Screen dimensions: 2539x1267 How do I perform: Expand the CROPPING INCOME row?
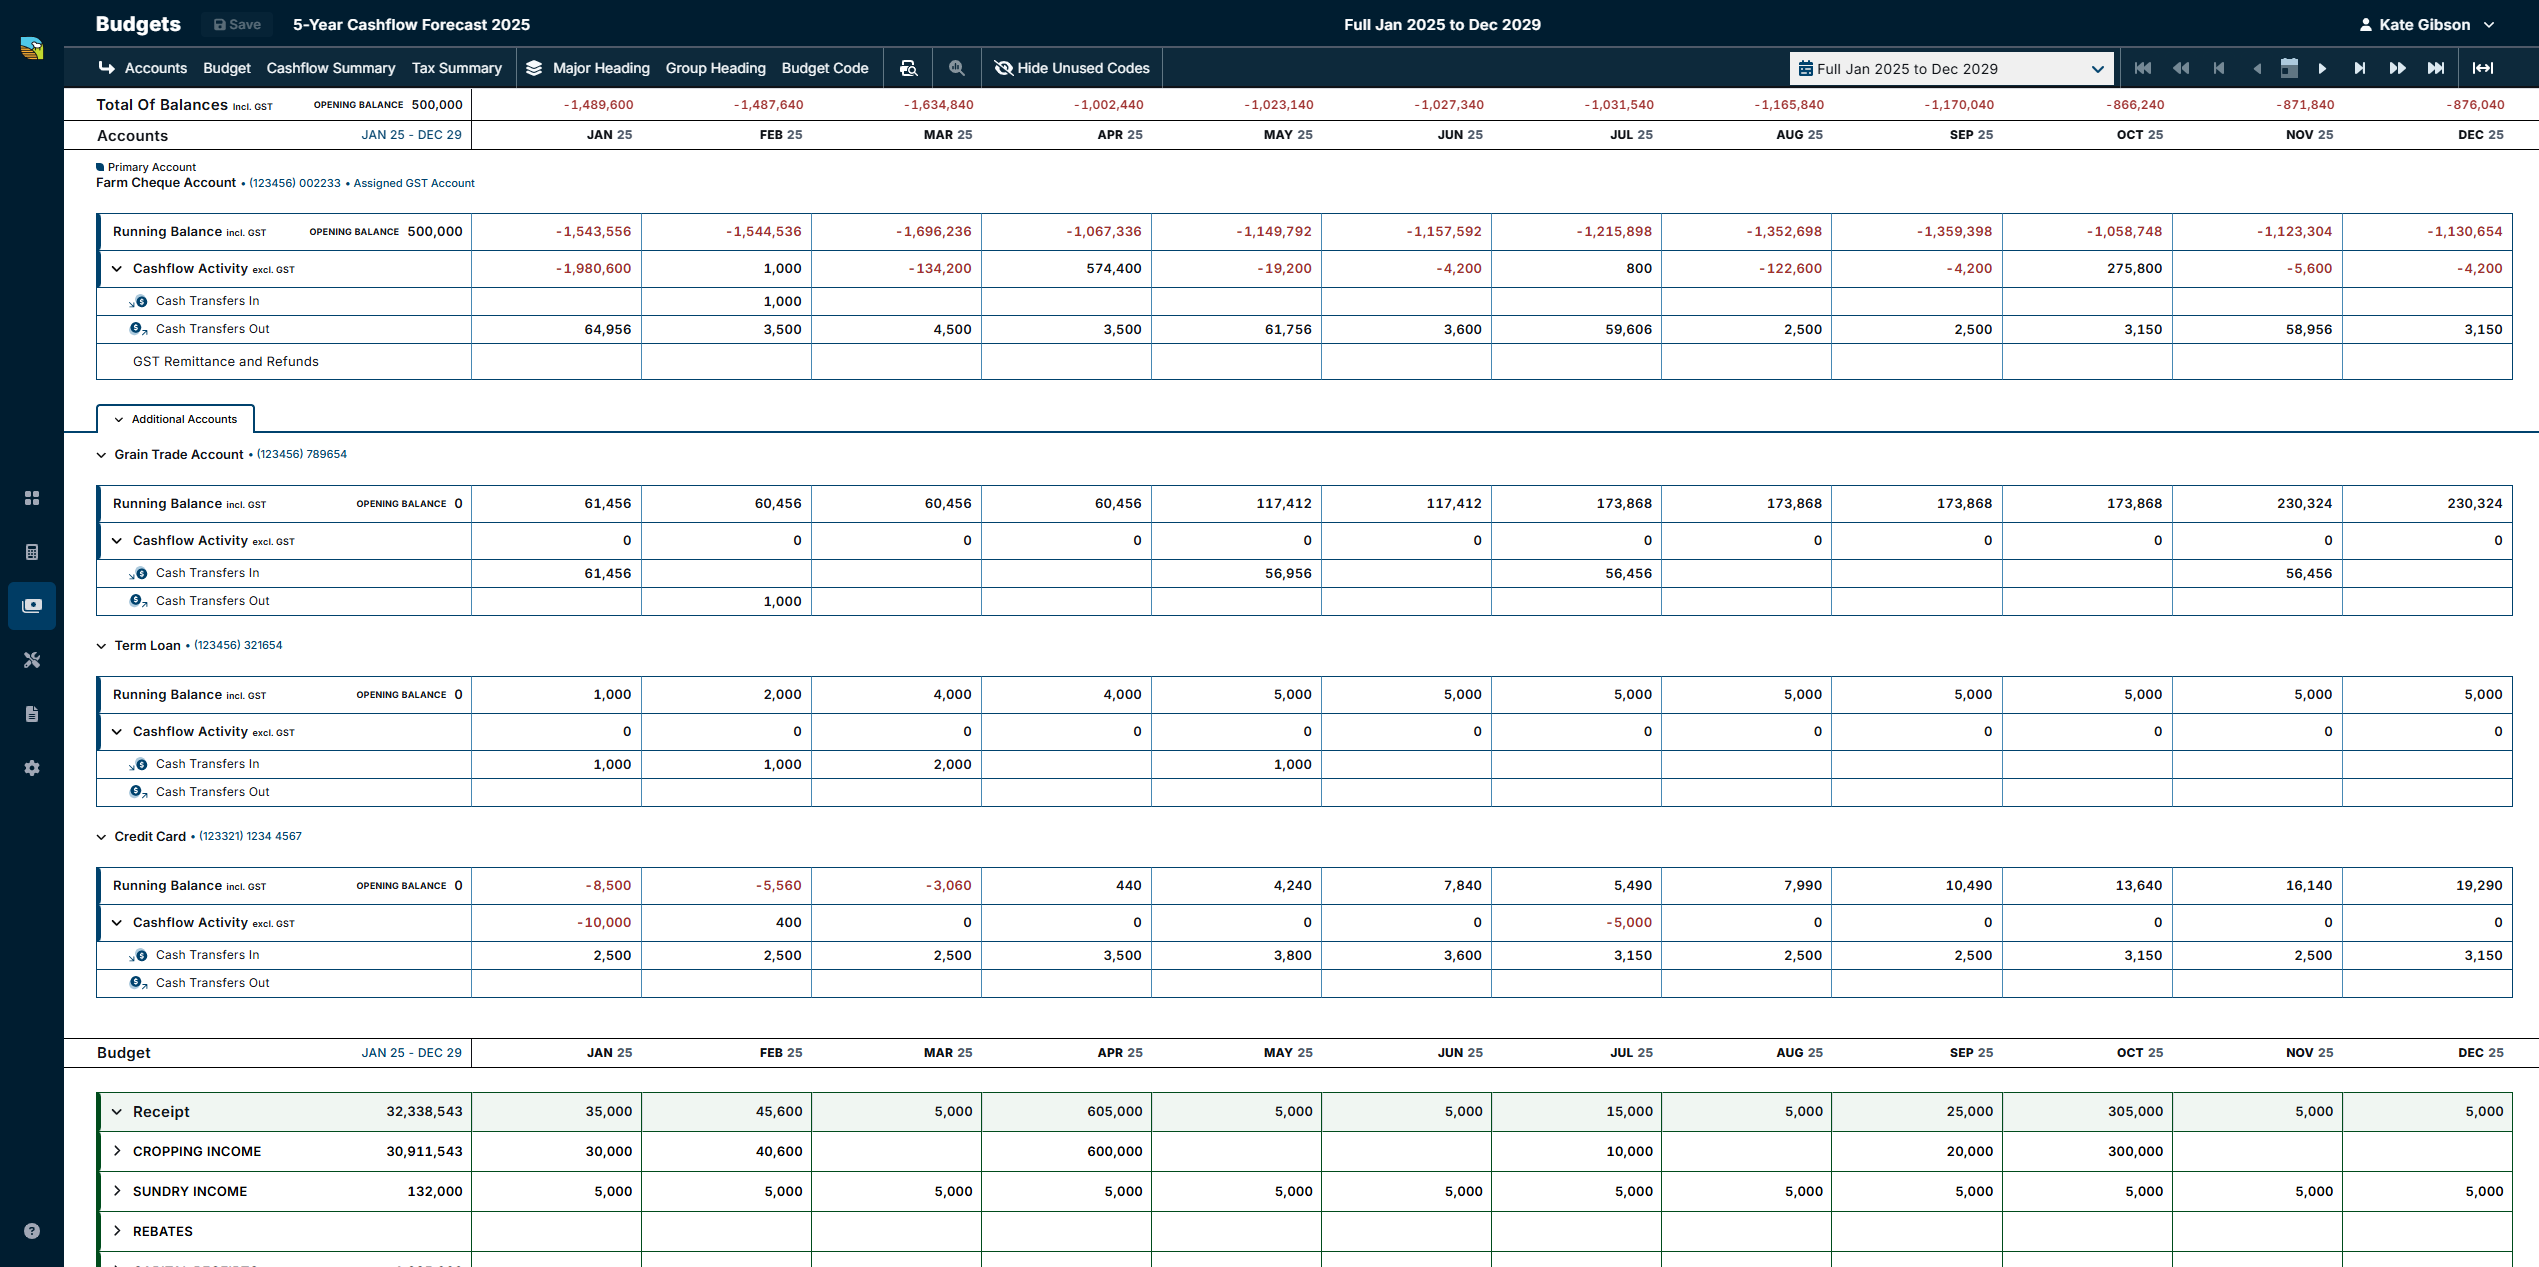point(117,1151)
